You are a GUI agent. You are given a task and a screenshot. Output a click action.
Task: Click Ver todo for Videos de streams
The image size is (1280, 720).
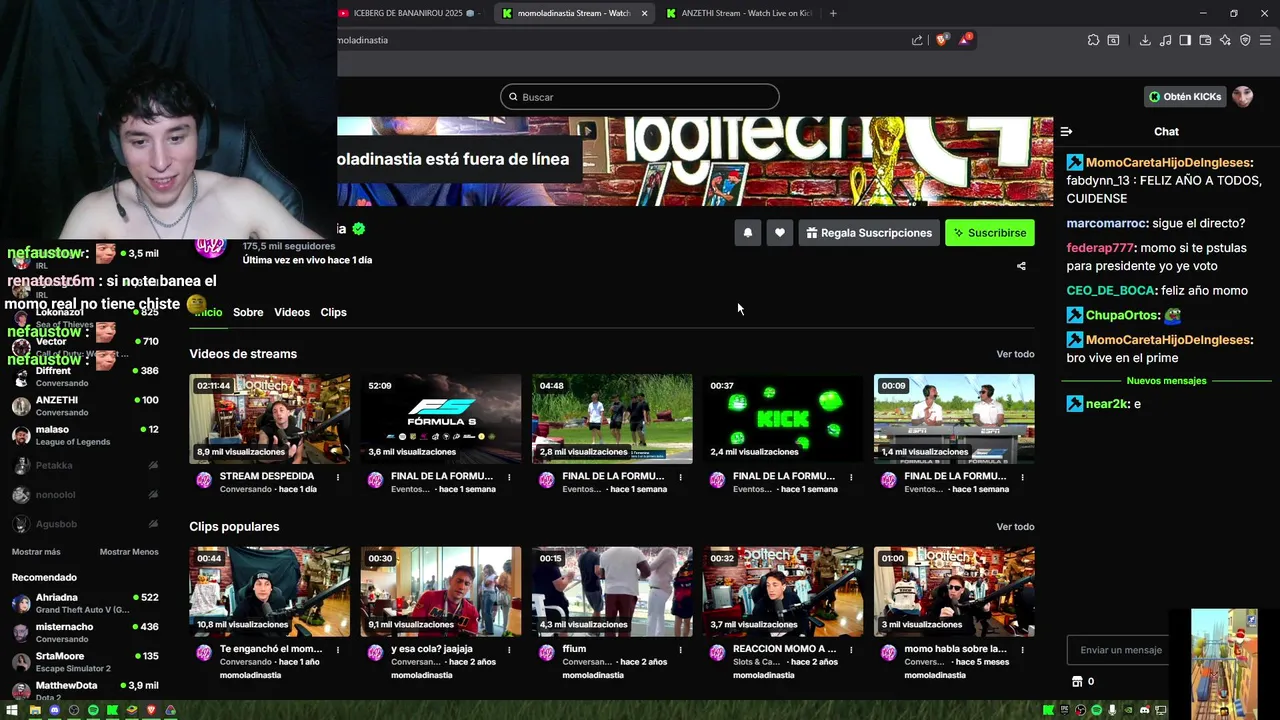pyautogui.click(x=1015, y=354)
